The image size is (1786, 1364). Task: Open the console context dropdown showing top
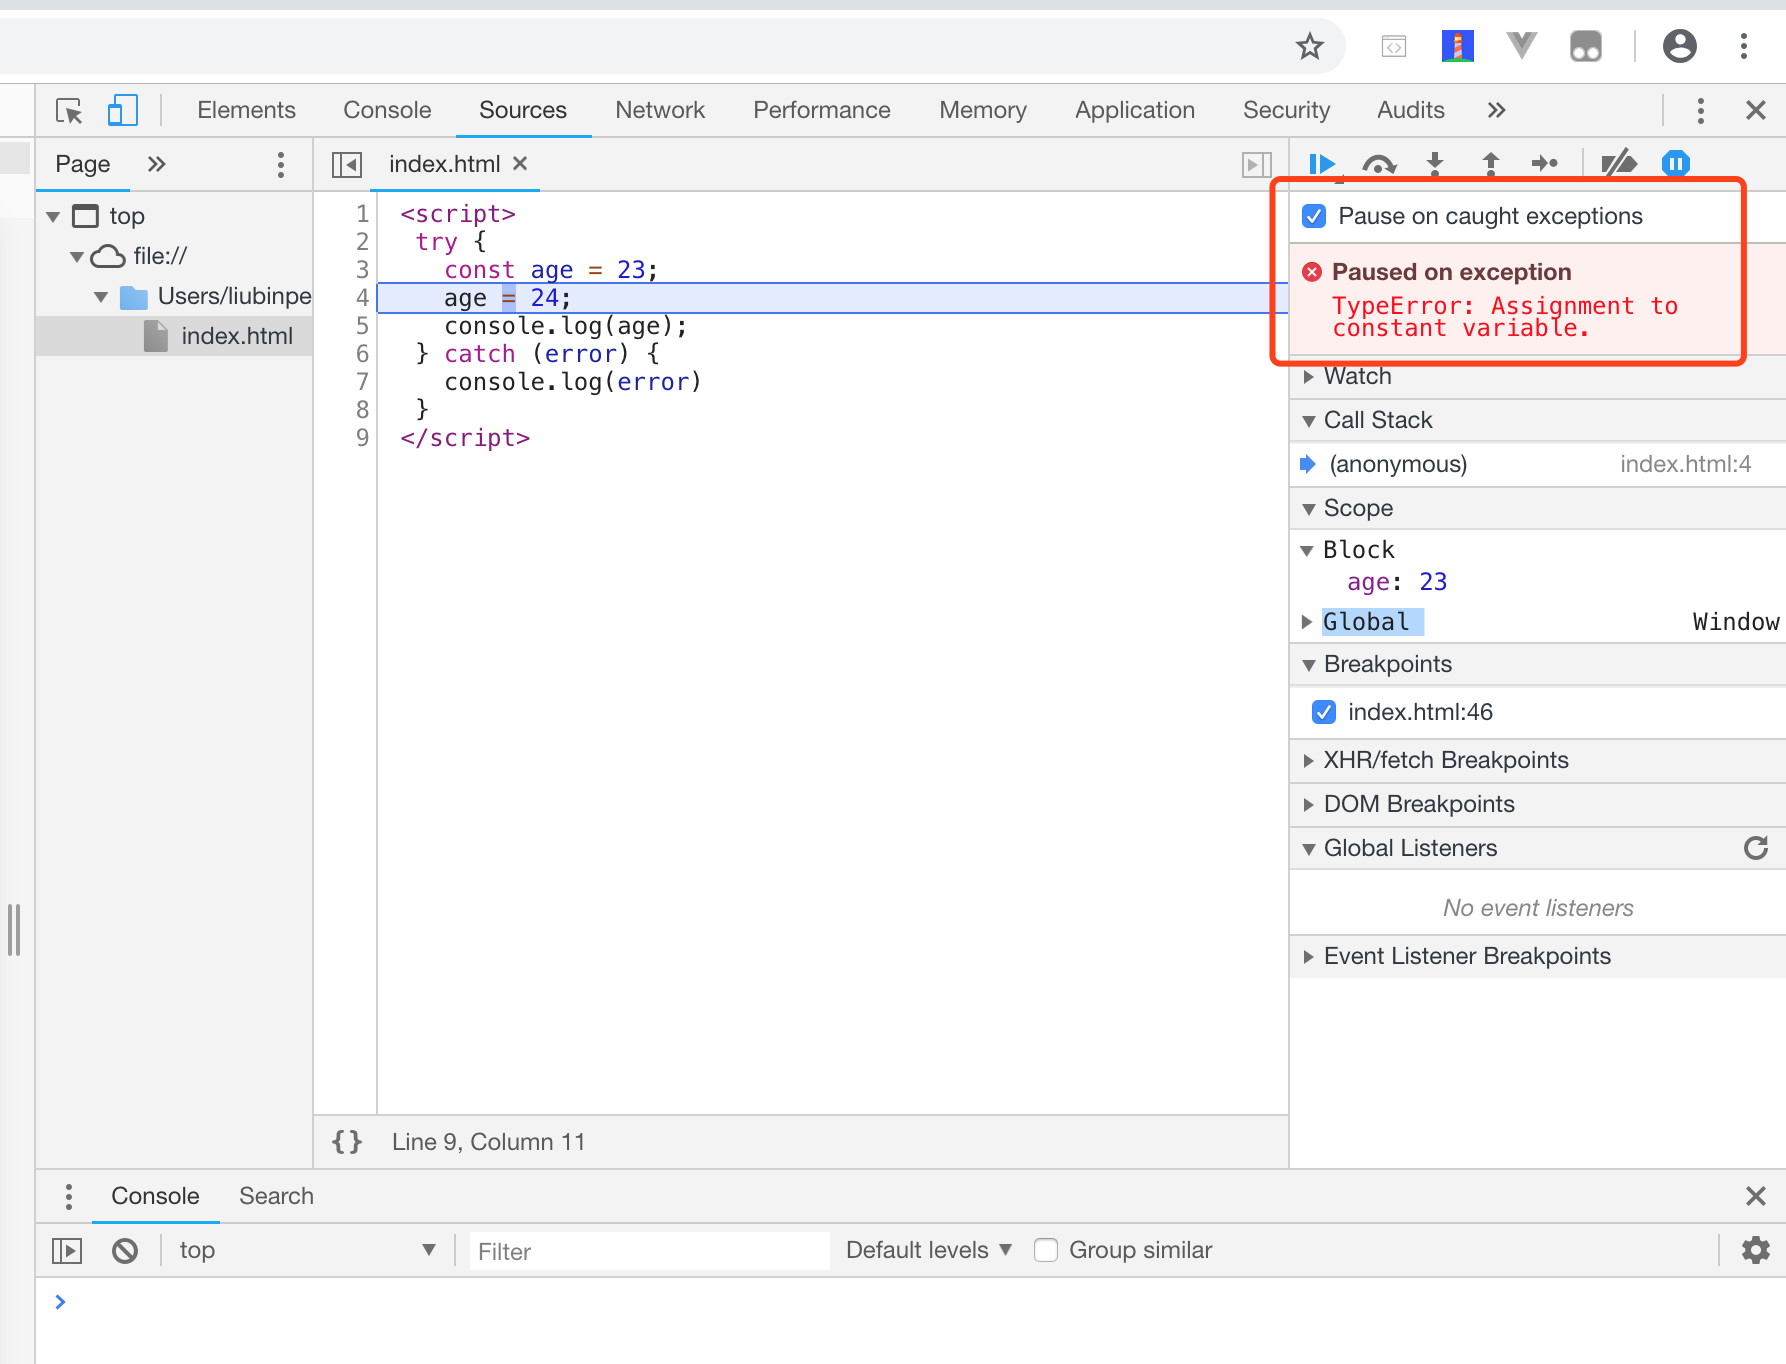pyautogui.click(x=308, y=1250)
